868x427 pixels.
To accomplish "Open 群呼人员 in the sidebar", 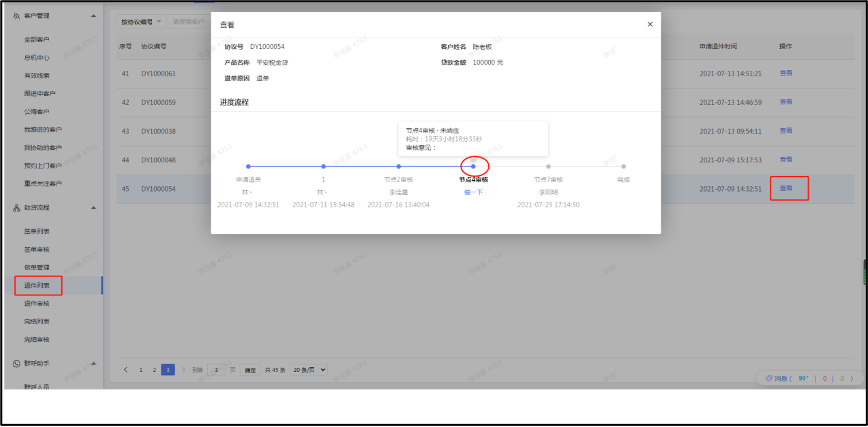I will tap(37, 387).
